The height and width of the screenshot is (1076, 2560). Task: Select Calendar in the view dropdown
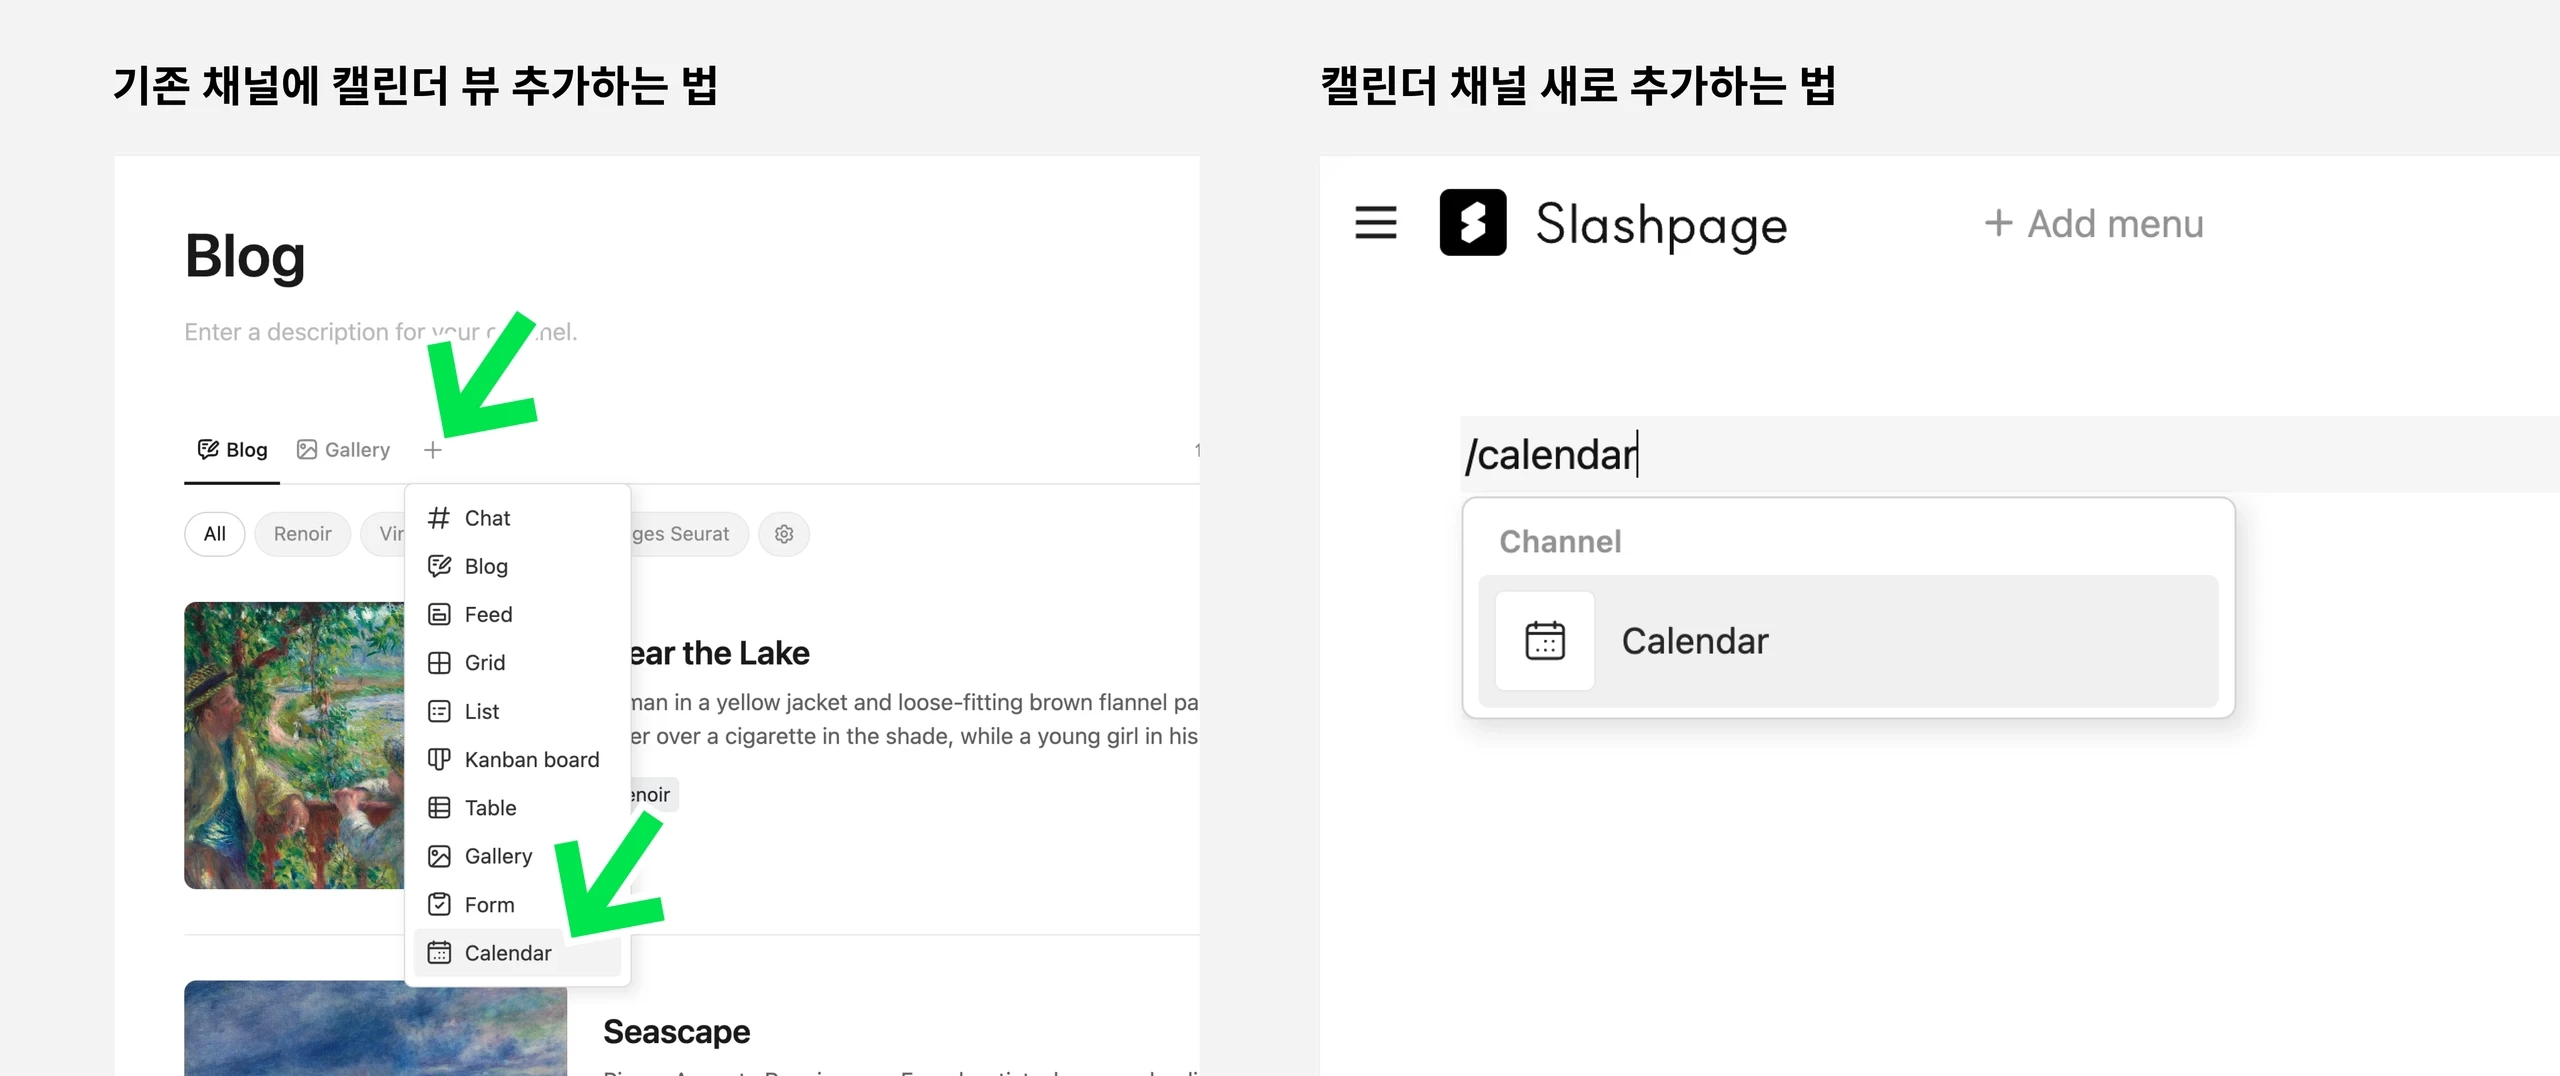[507, 953]
